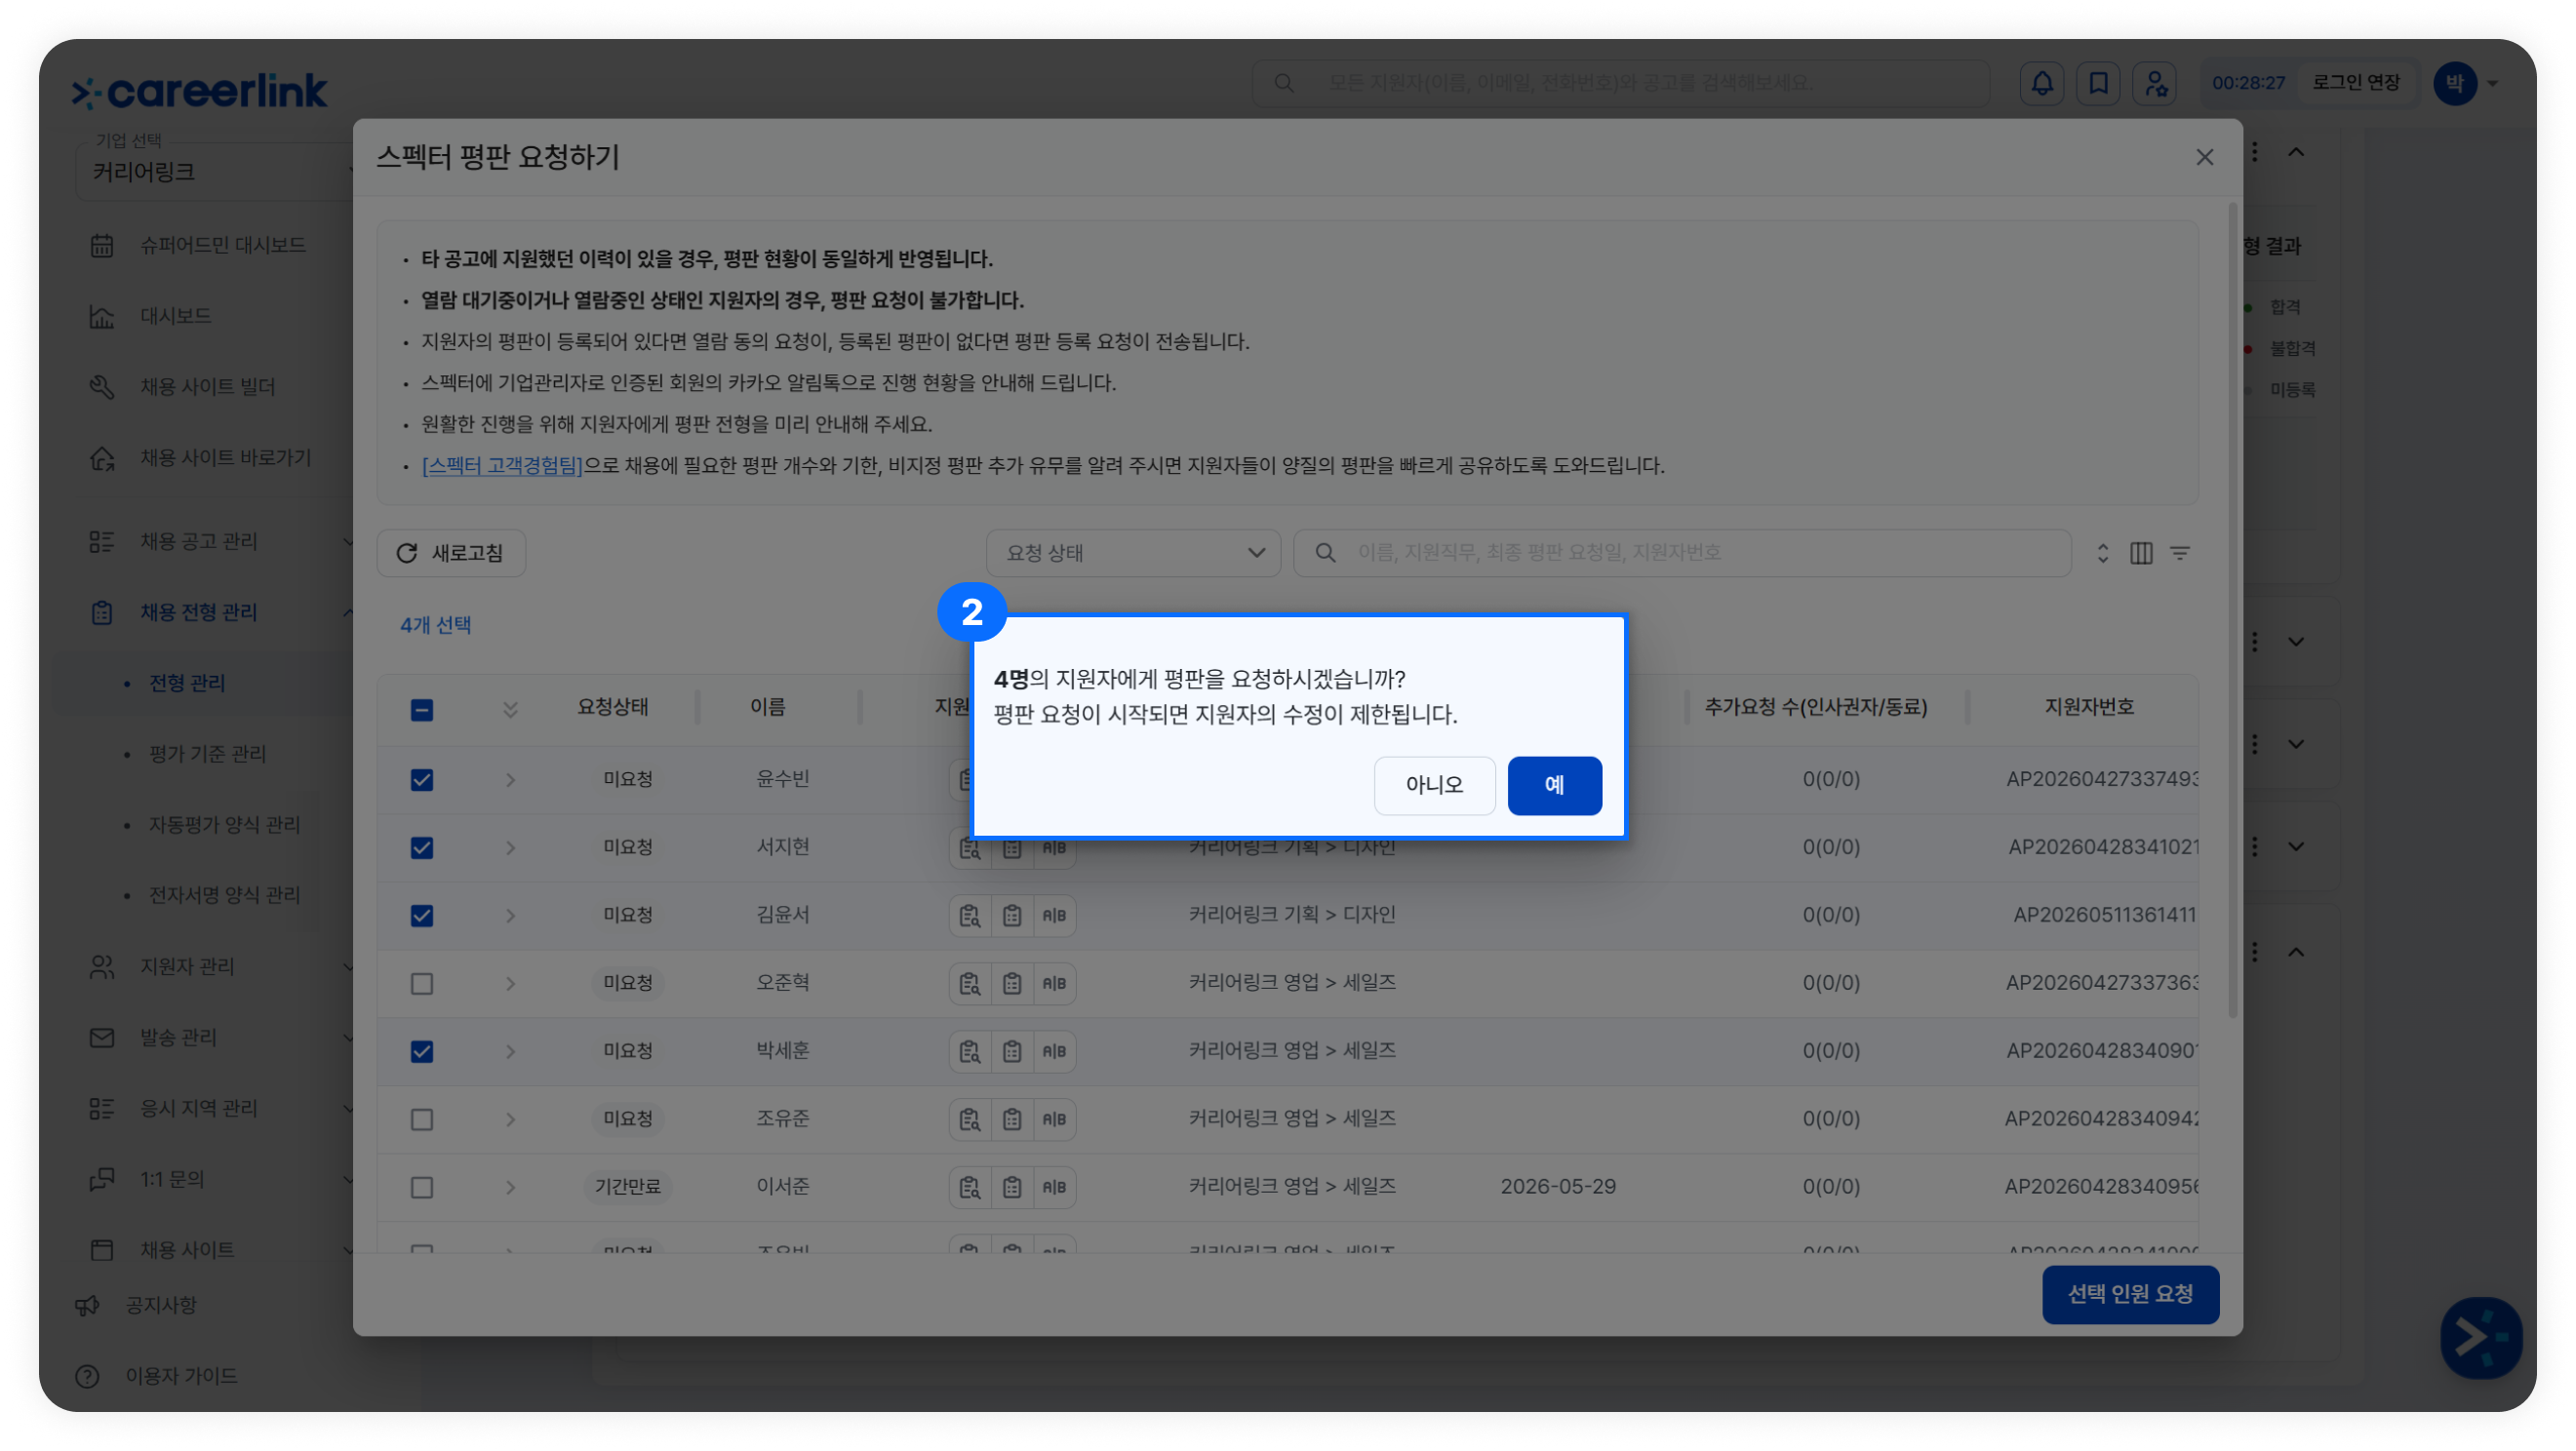Screen dimensions: 2576x1451
Task: Open 채용 사이트 바로가기 in the sidebar
Action: [x=225, y=458]
